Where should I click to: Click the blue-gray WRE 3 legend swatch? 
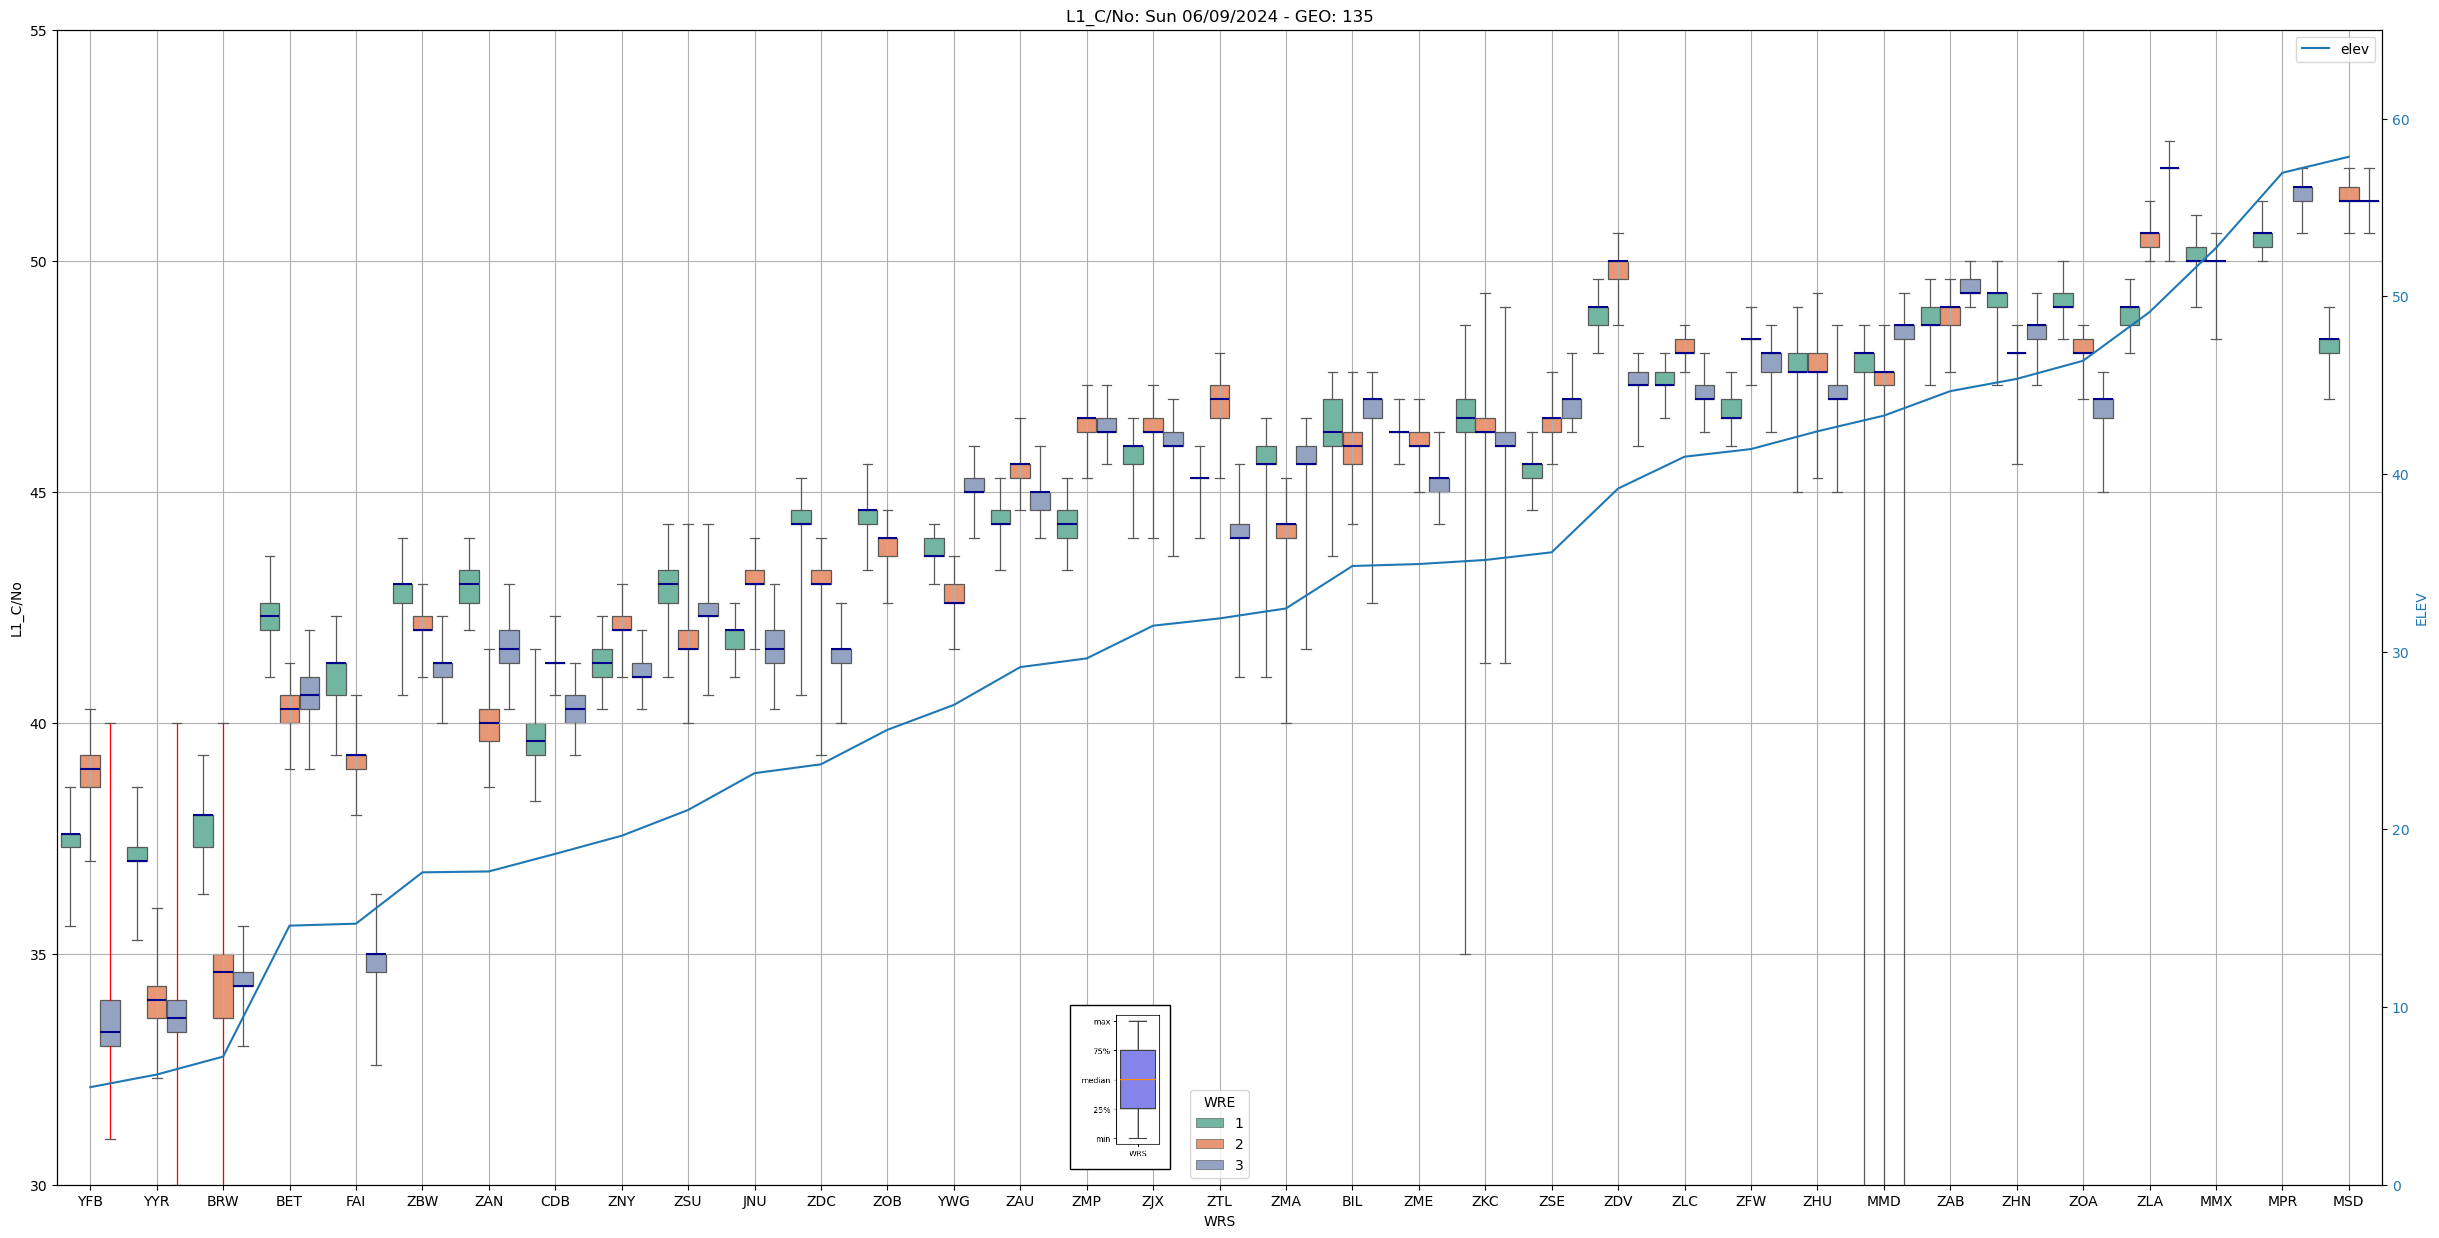tap(1209, 1165)
